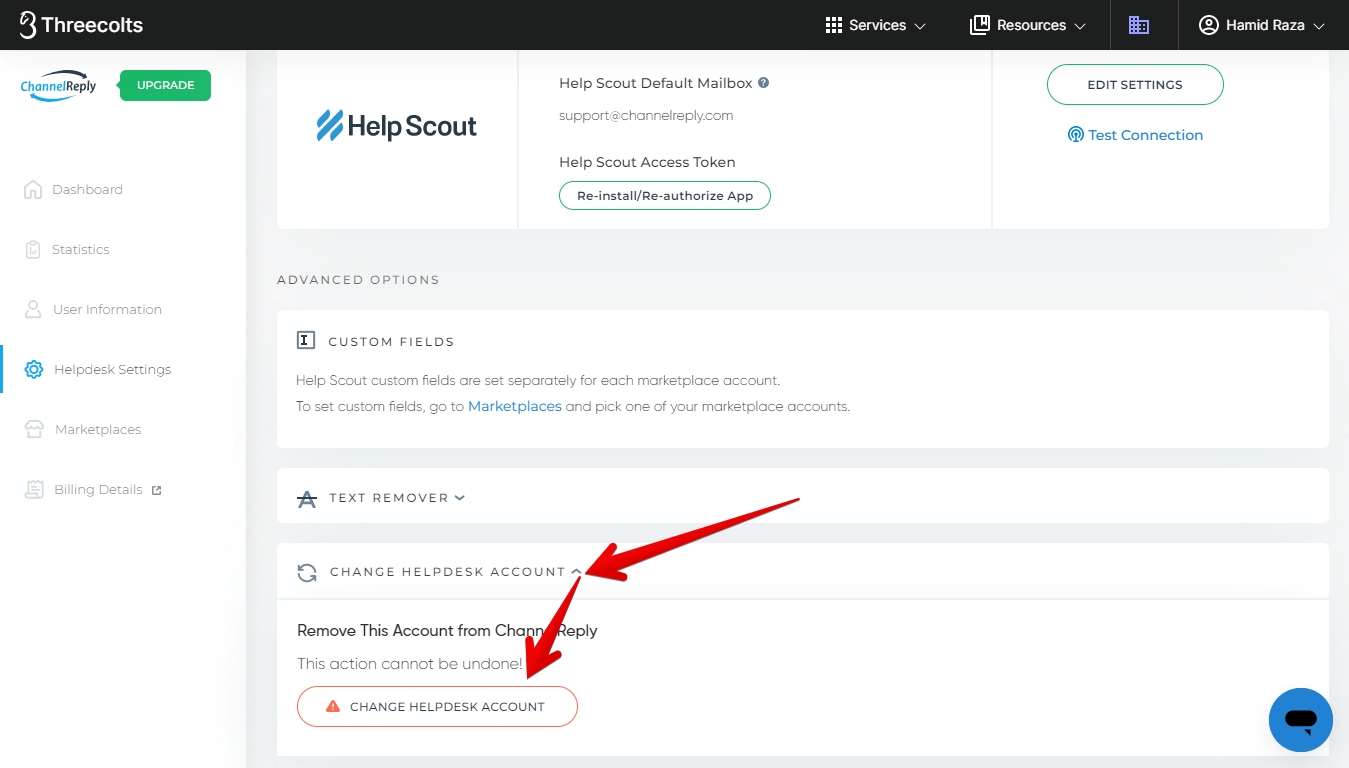The width and height of the screenshot is (1349, 768).
Task: Click the Change Helpdesk Account refresh icon
Action: (x=307, y=573)
